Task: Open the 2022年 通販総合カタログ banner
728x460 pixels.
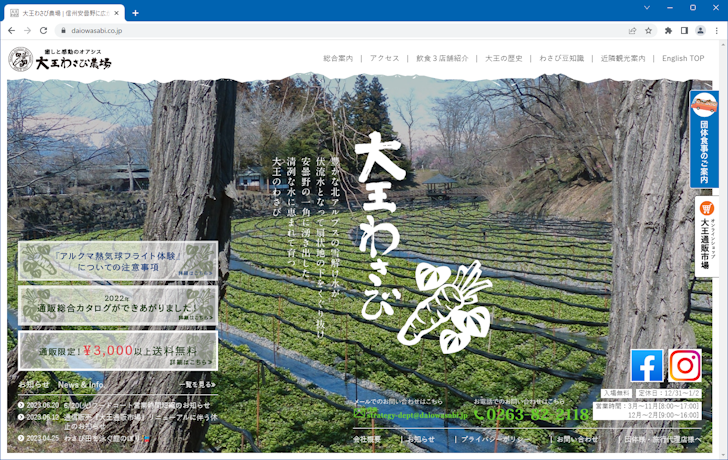Action: (118, 305)
